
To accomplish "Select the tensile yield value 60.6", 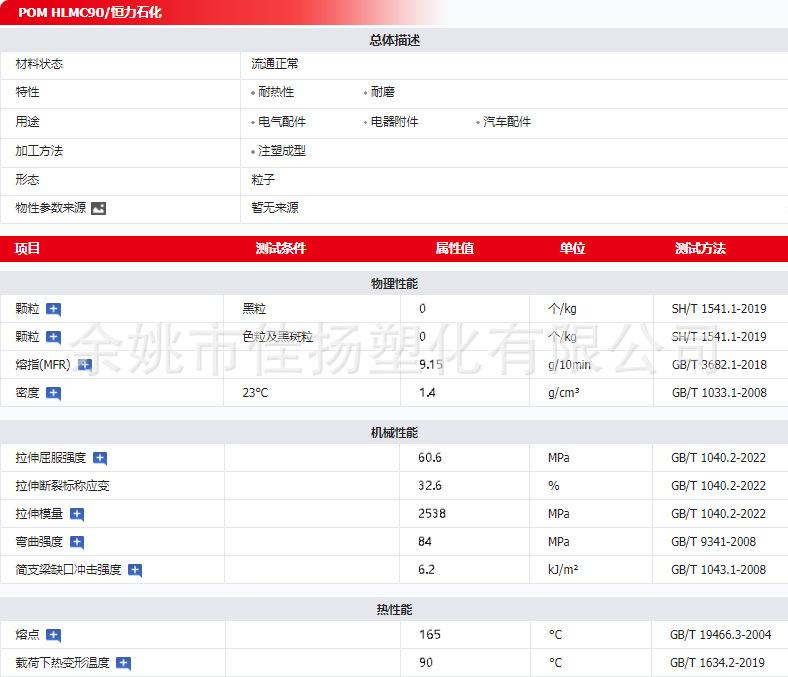I will click(x=430, y=458).
